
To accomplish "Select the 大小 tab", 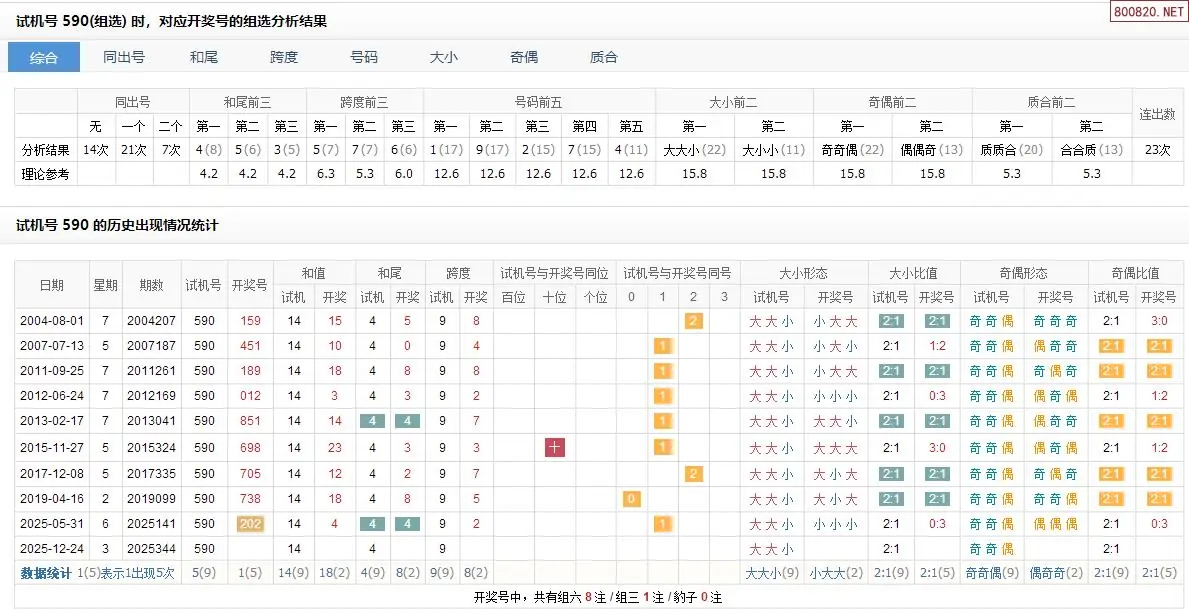I will tap(444, 57).
